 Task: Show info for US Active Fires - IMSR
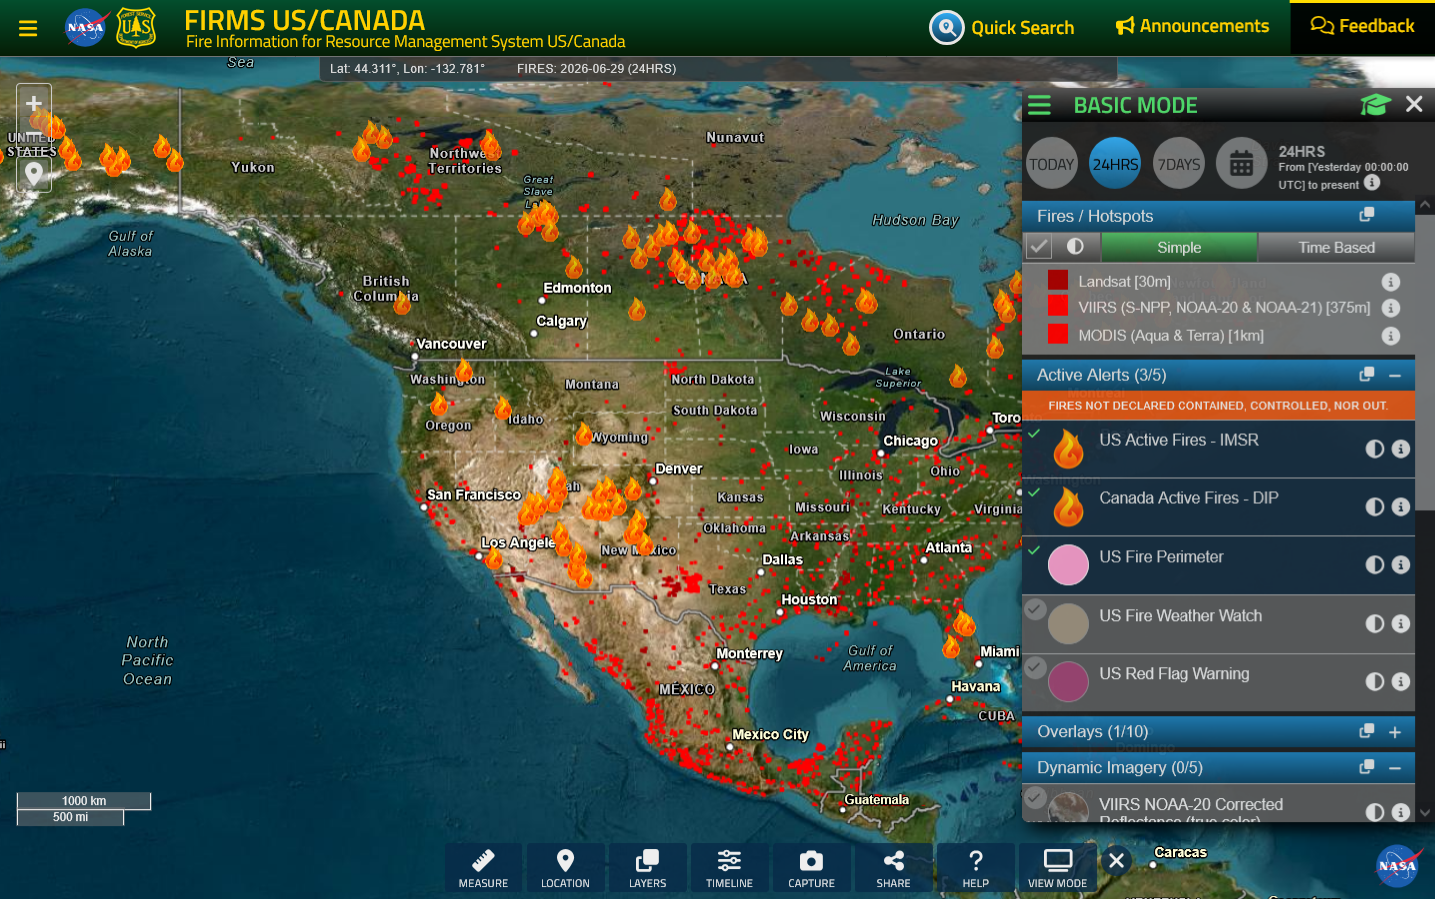point(1401,449)
